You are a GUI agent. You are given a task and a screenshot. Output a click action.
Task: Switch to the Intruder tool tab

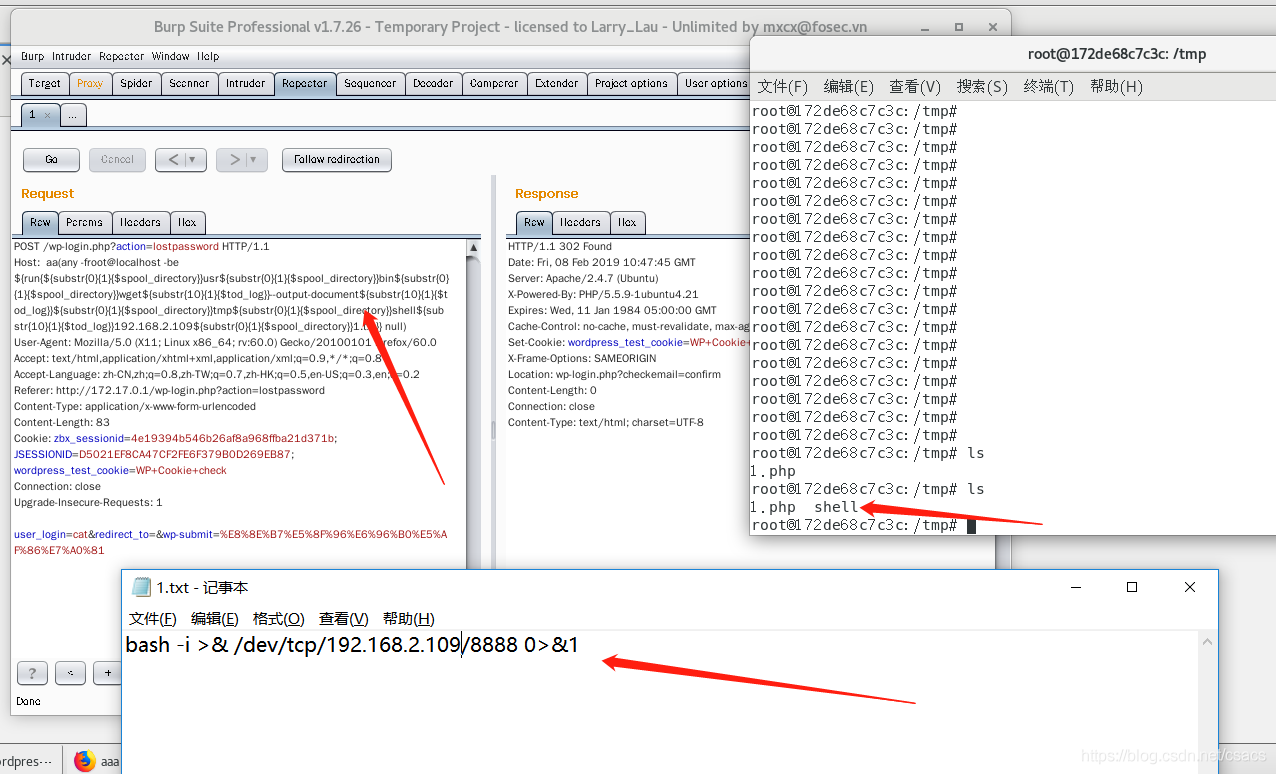pos(245,84)
